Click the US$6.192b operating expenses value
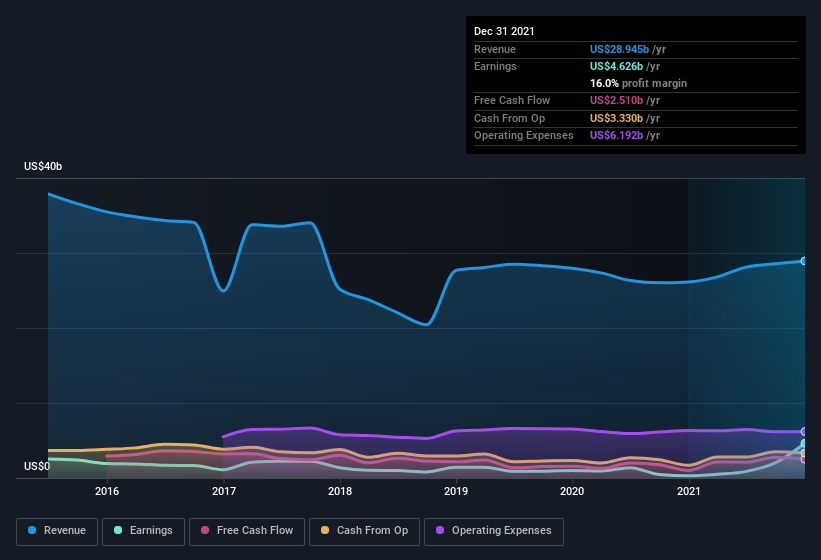The width and height of the screenshot is (821, 560). pos(616,136)
